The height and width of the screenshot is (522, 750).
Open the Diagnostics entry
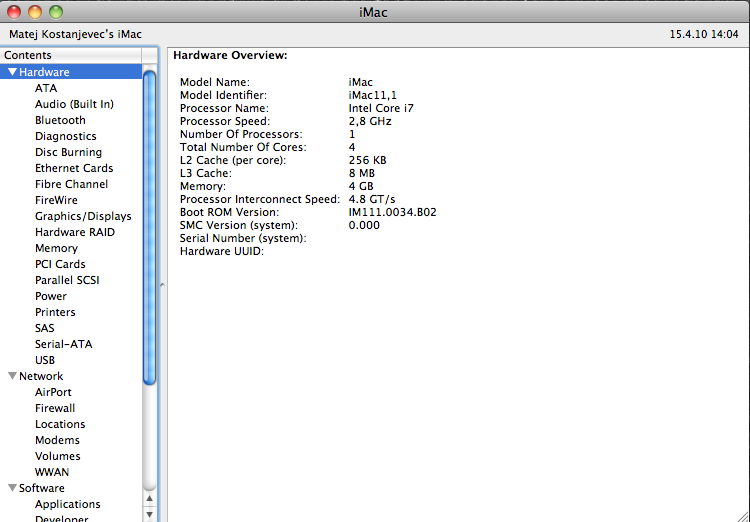coord(66,136)
